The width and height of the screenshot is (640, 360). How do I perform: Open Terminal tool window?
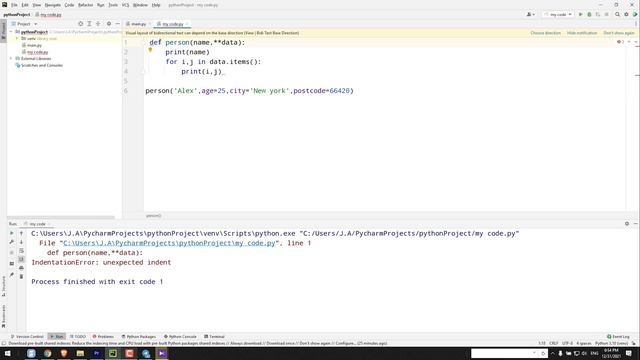tap(214, 337)
